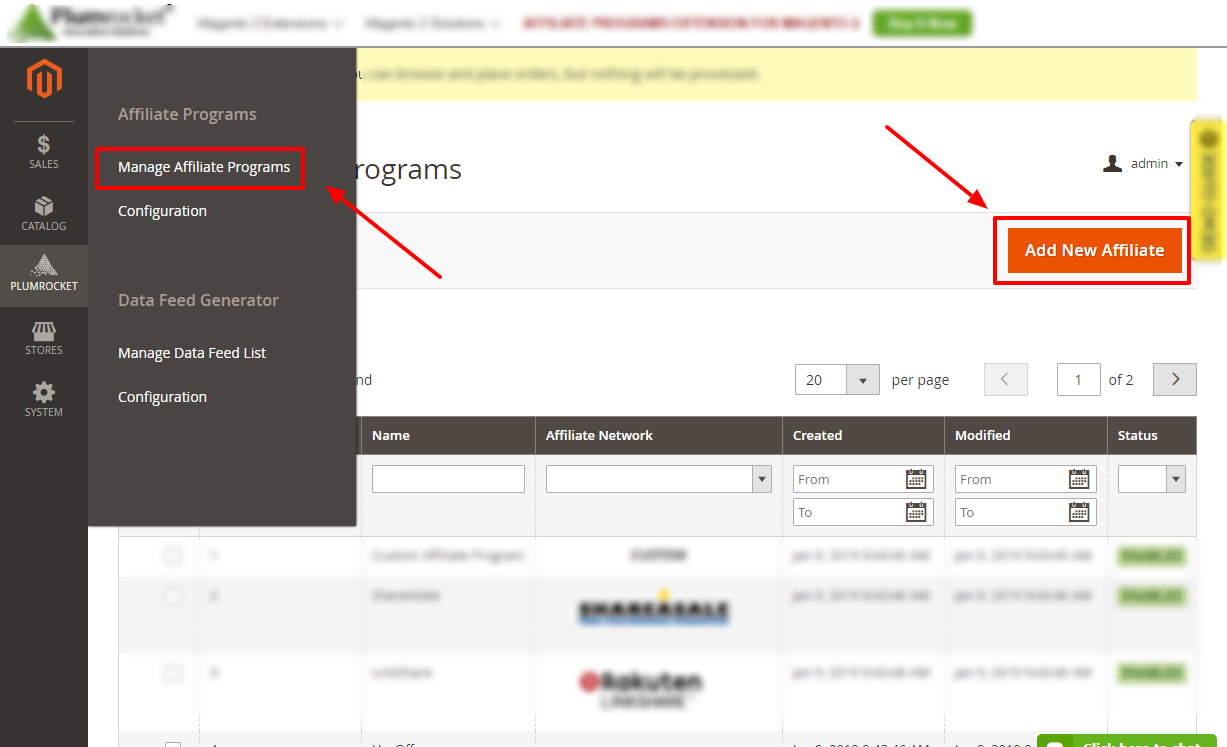Open the System sidebar menu

44,400
